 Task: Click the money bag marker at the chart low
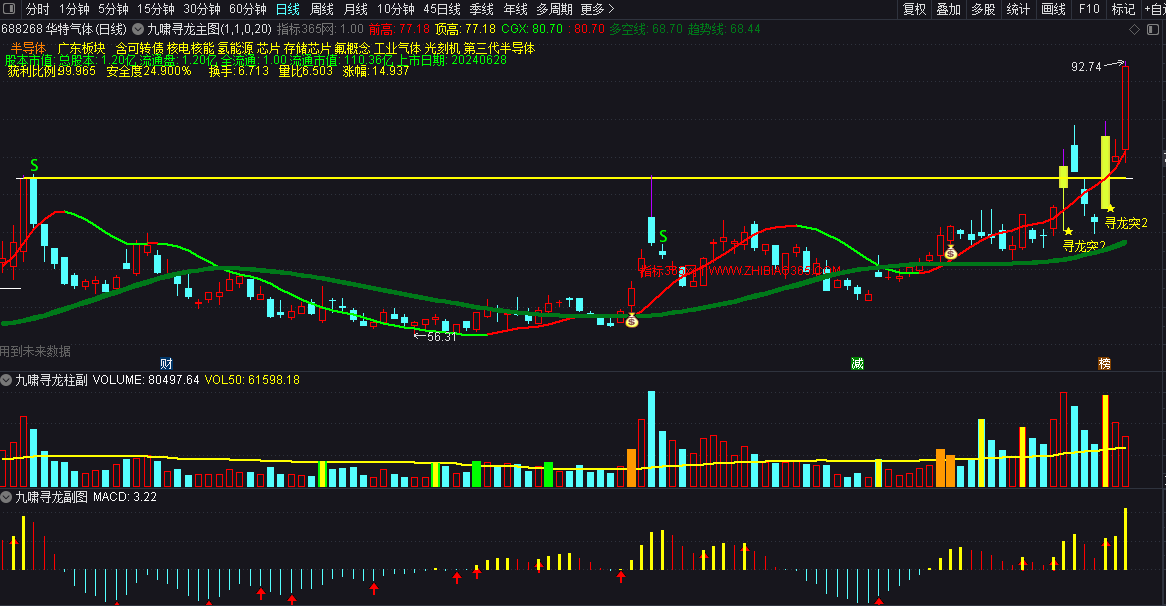pyautogui.click(x=631, y=320)
